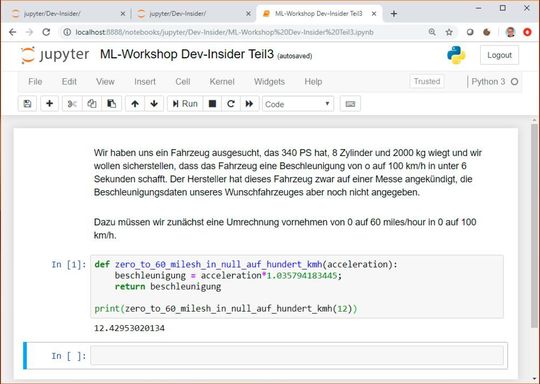The image size is (540, 384).
Task: Bookmark this page with star icon
Action: [x=449, y=32]
